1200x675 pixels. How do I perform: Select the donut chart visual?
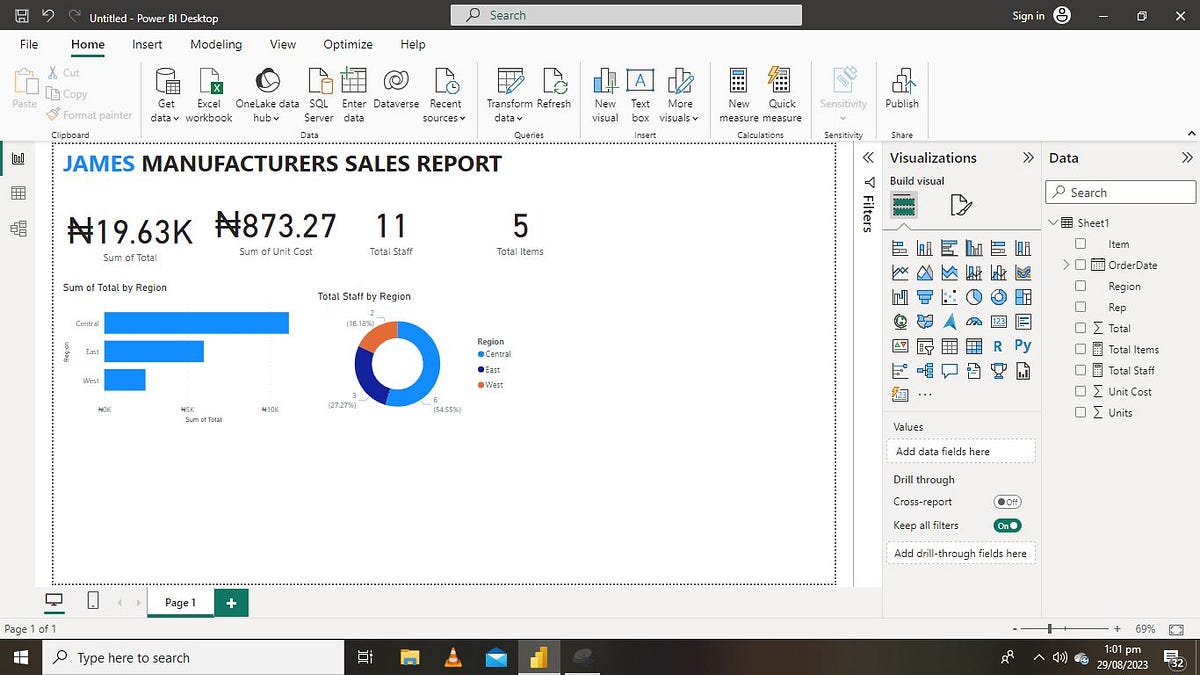[x=998, y=296]
